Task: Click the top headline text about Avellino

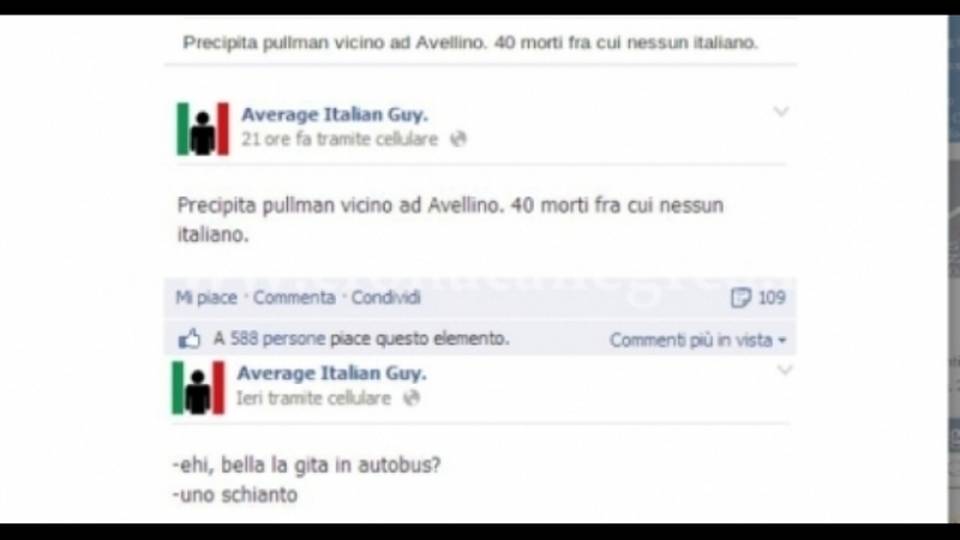Action: 470,42
